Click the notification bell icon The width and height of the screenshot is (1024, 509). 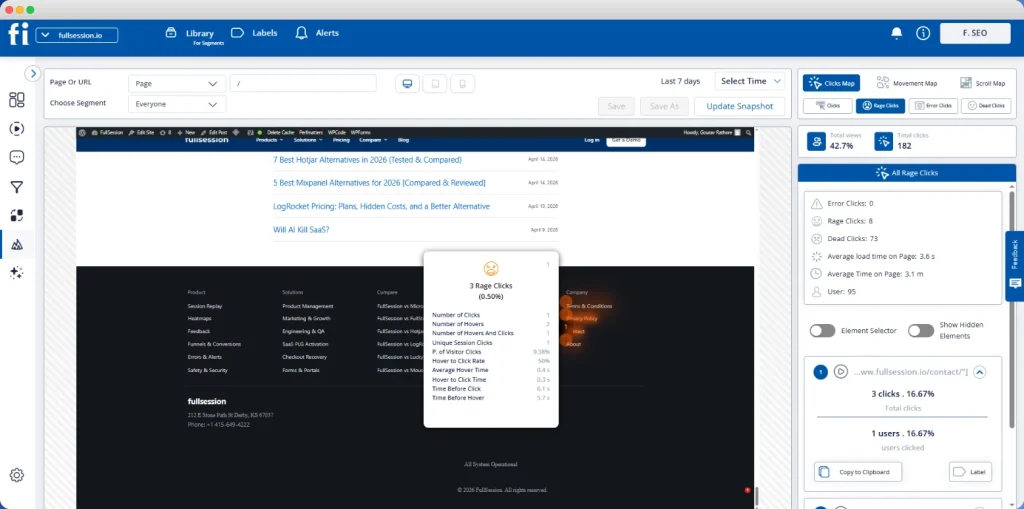point(897,33)
